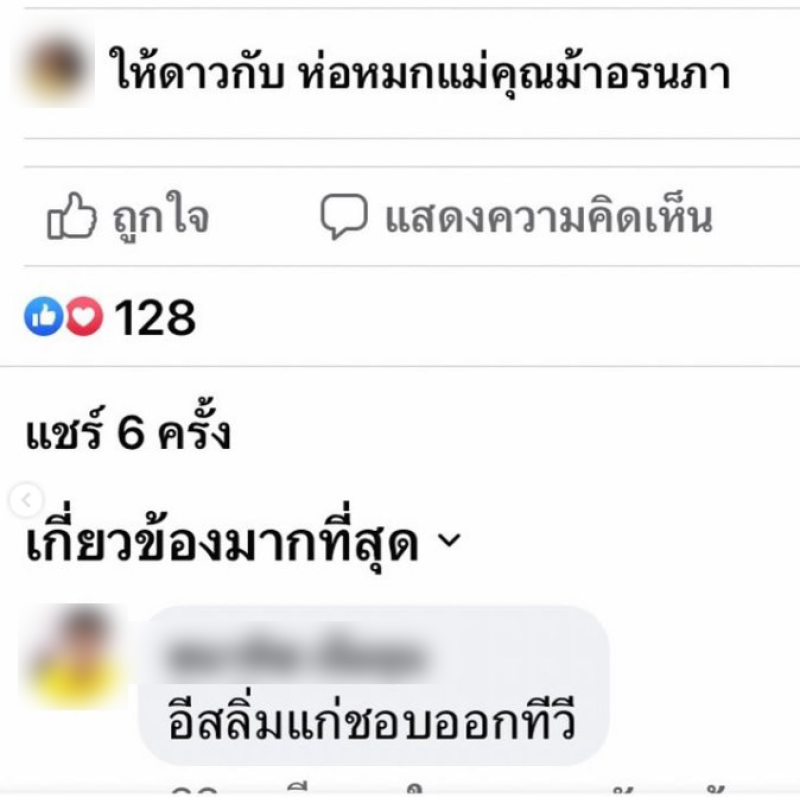This screenshot has height=797, width=800.
Task: Open the blurred commenter name
Action: click(296, 655)
